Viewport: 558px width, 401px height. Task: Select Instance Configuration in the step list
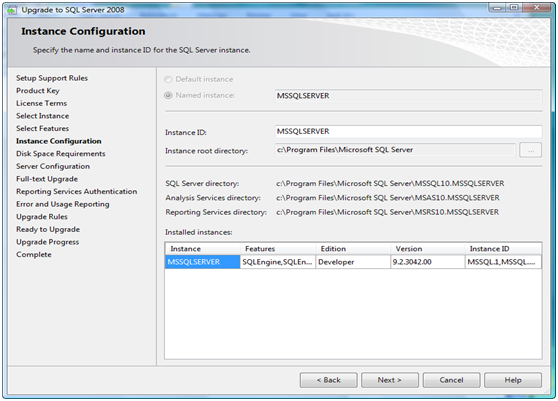pos(59,141)
